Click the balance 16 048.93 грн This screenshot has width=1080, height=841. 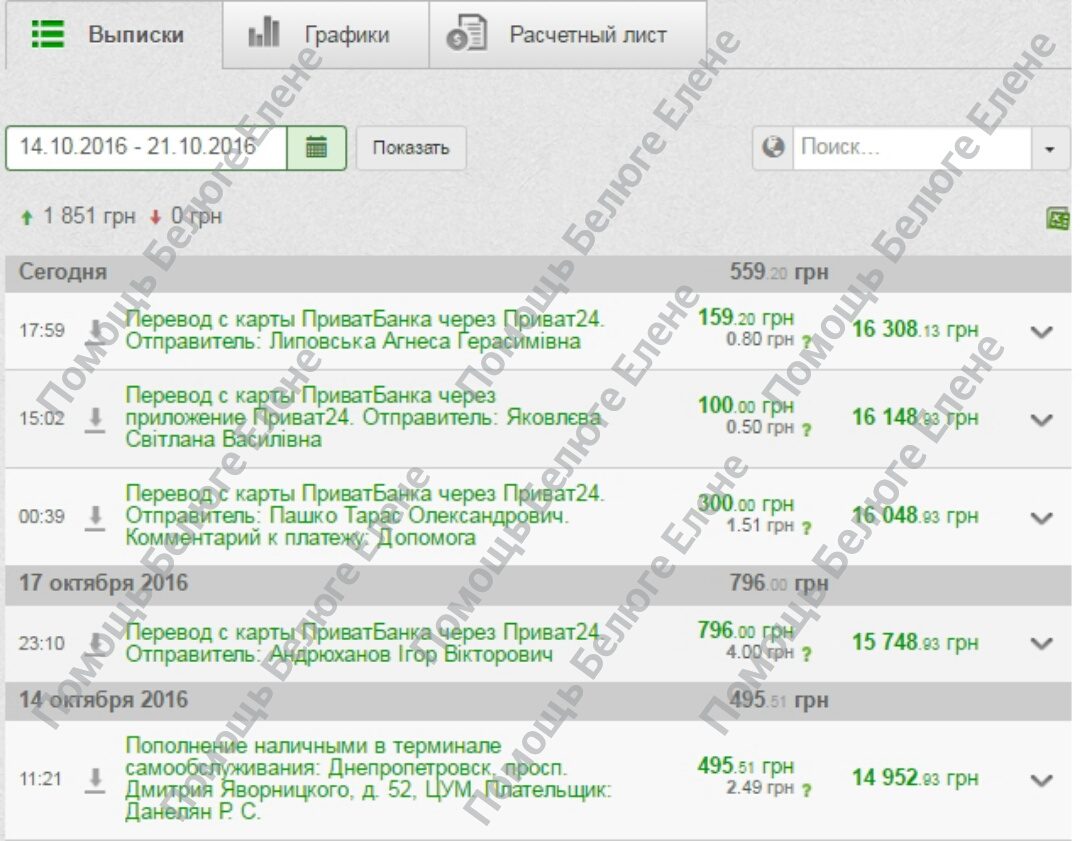pos(915,516)
